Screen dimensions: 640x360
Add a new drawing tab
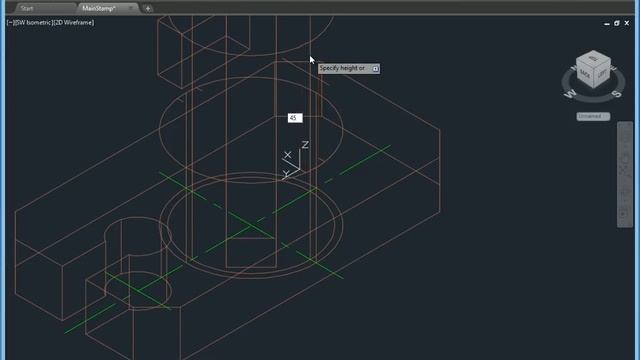pos(148,8)
